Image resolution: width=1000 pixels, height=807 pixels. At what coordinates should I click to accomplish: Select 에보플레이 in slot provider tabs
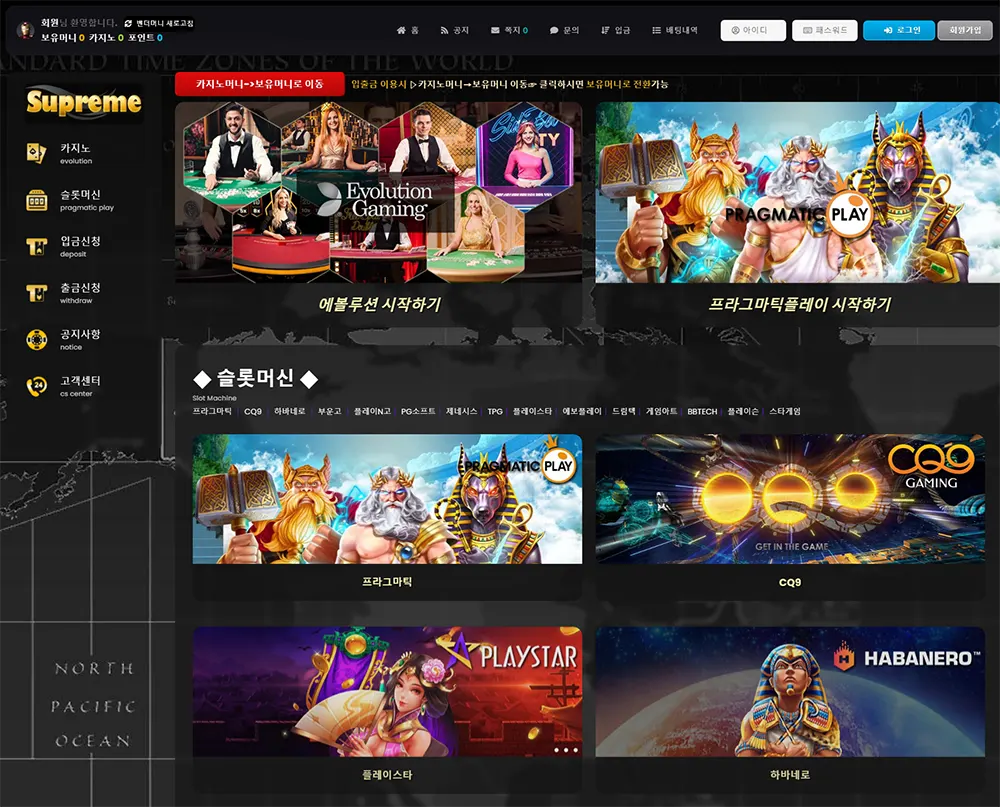pos(582,411)
